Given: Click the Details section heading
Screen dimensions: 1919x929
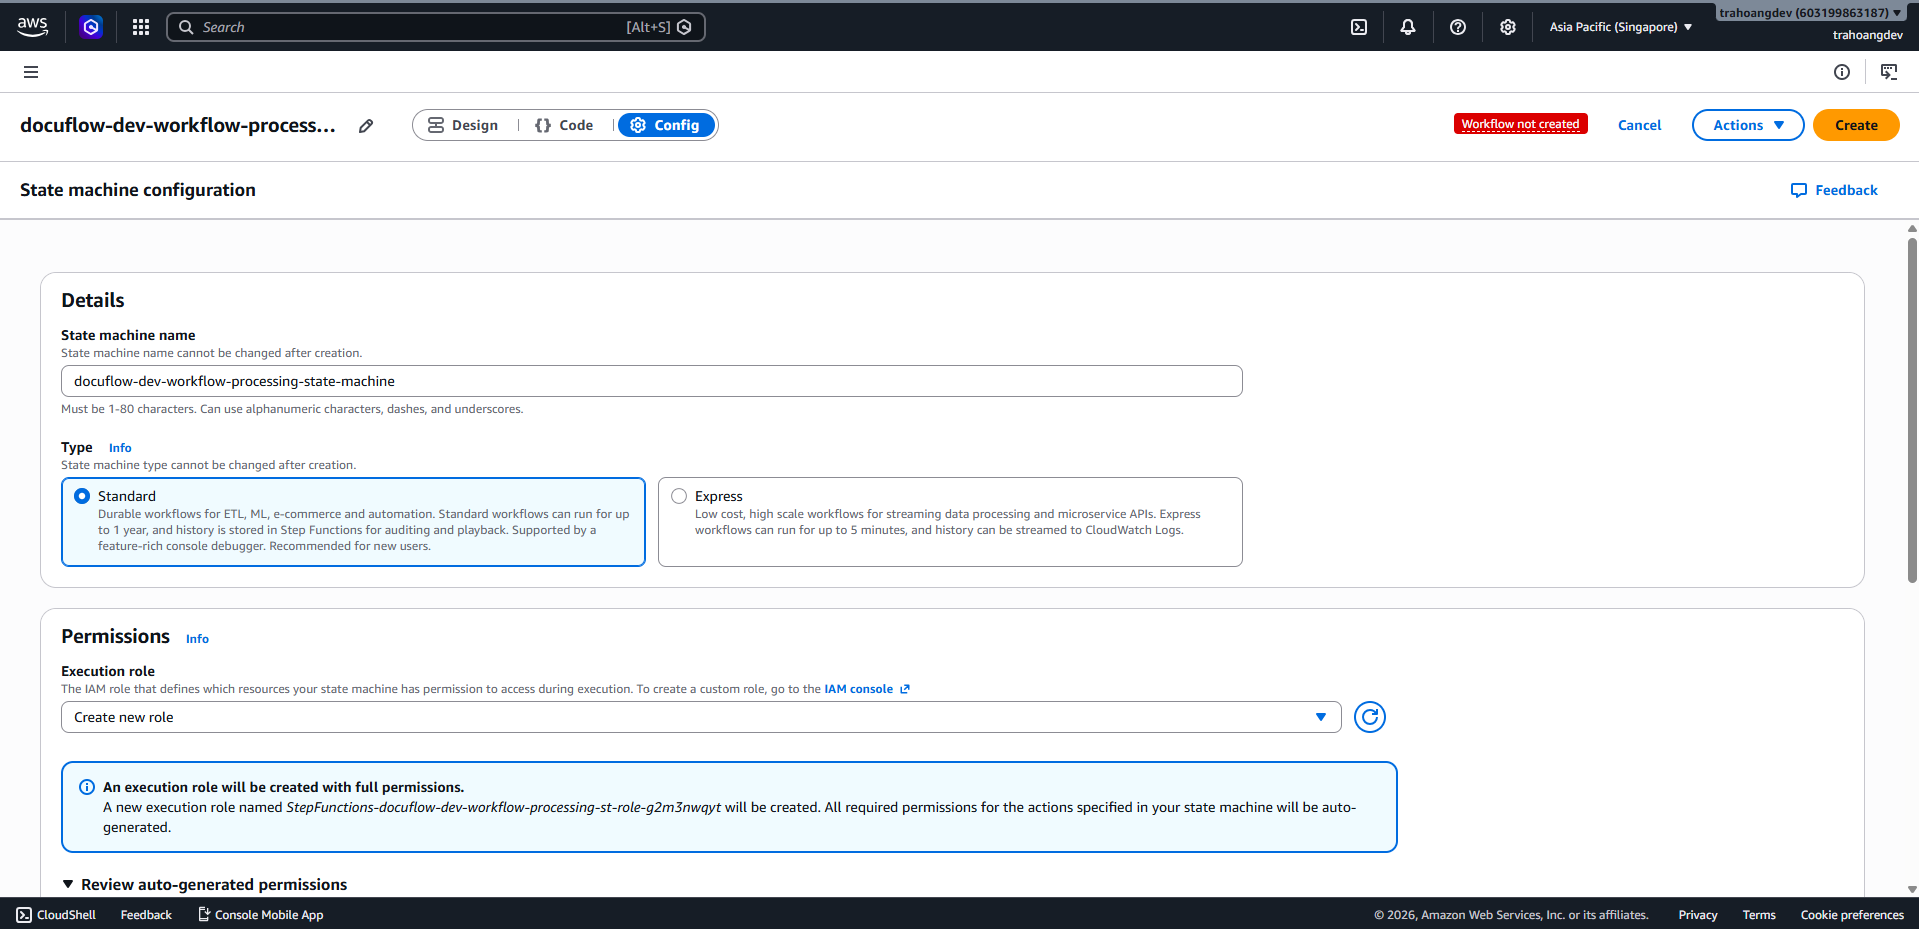Looking at the screenshot, I should click(93, 300).
